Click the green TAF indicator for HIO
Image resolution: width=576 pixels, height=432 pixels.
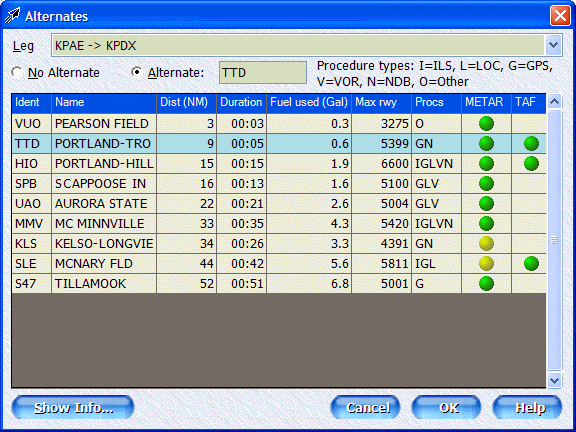coord(531,163)
